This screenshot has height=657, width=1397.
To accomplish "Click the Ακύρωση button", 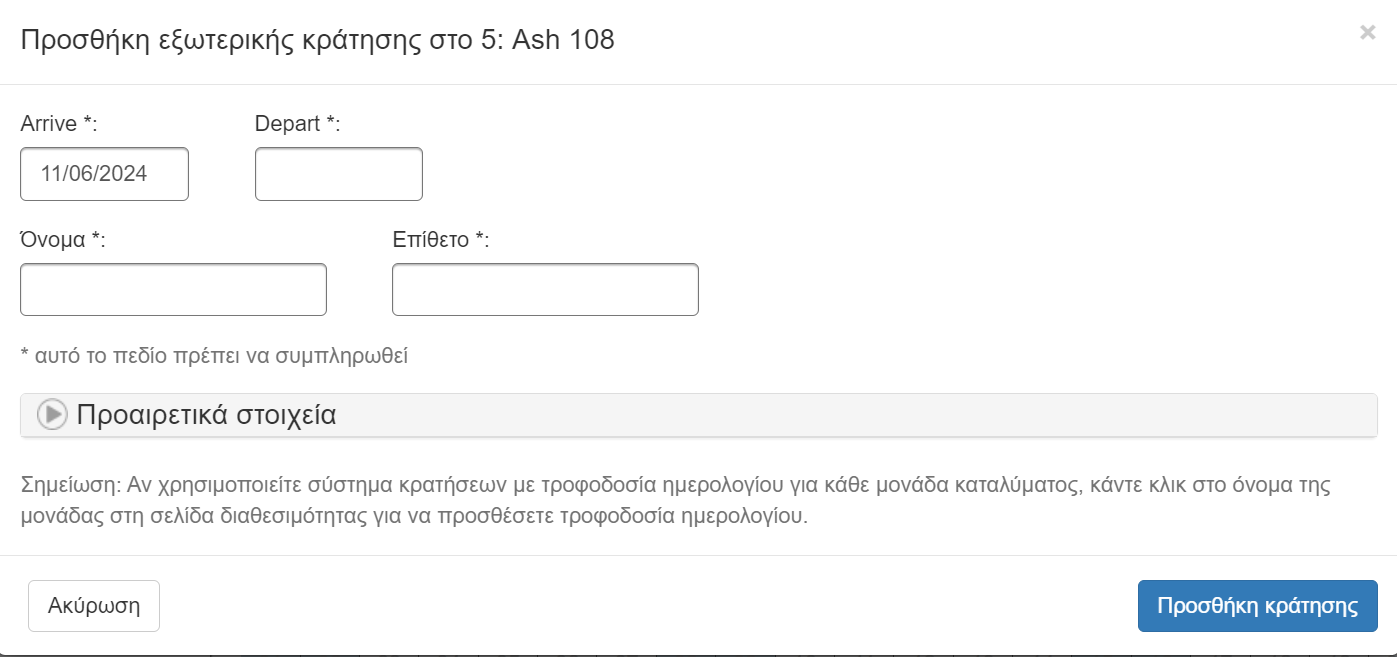I will click(94, 606).
